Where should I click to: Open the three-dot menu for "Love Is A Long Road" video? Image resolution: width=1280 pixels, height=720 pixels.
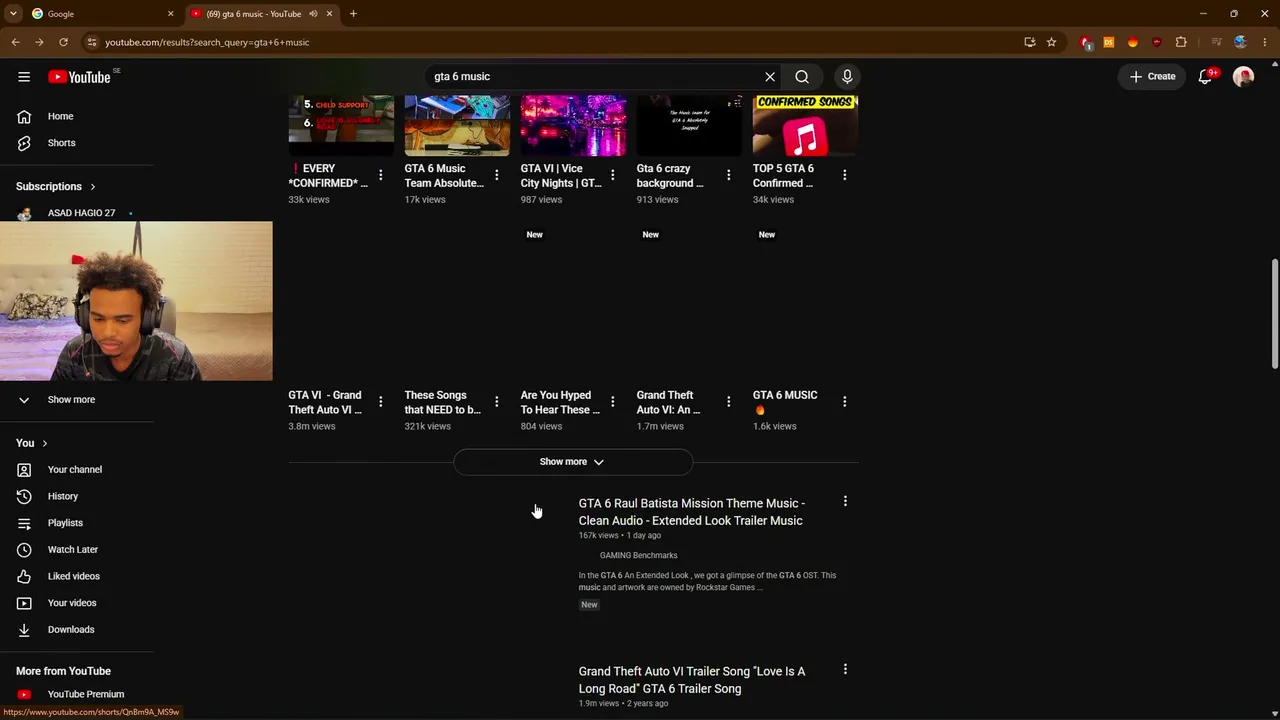(x=845, y=669)
